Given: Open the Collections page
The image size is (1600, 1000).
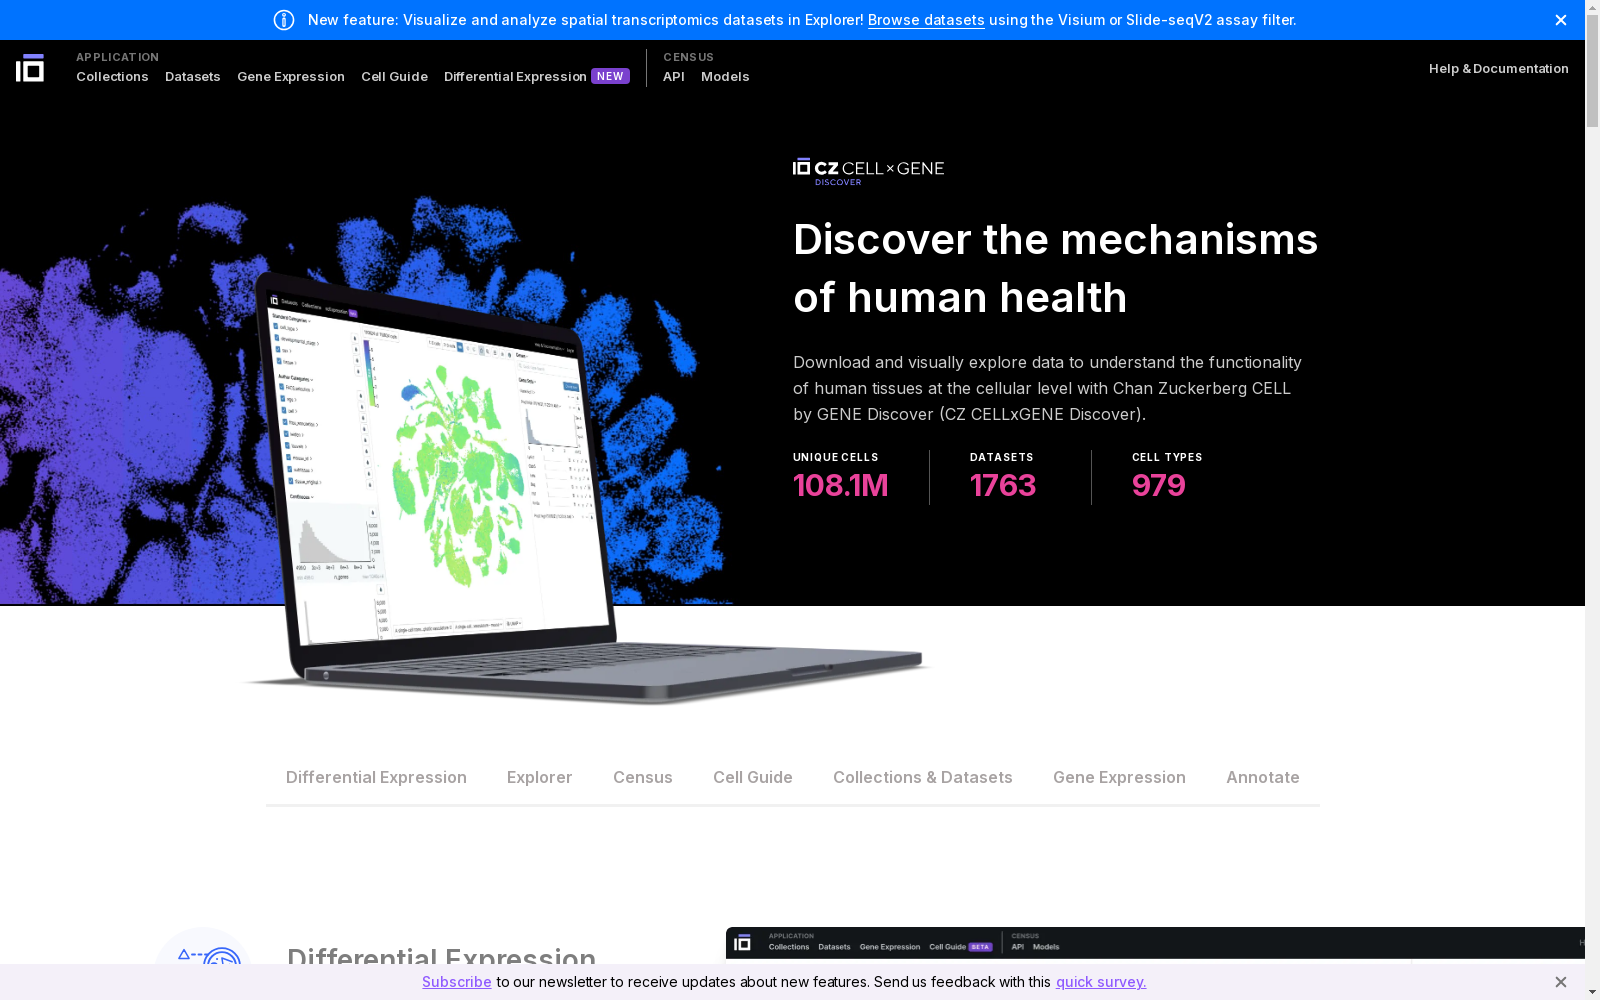Looking at the screenshot, I should (112, 77).
